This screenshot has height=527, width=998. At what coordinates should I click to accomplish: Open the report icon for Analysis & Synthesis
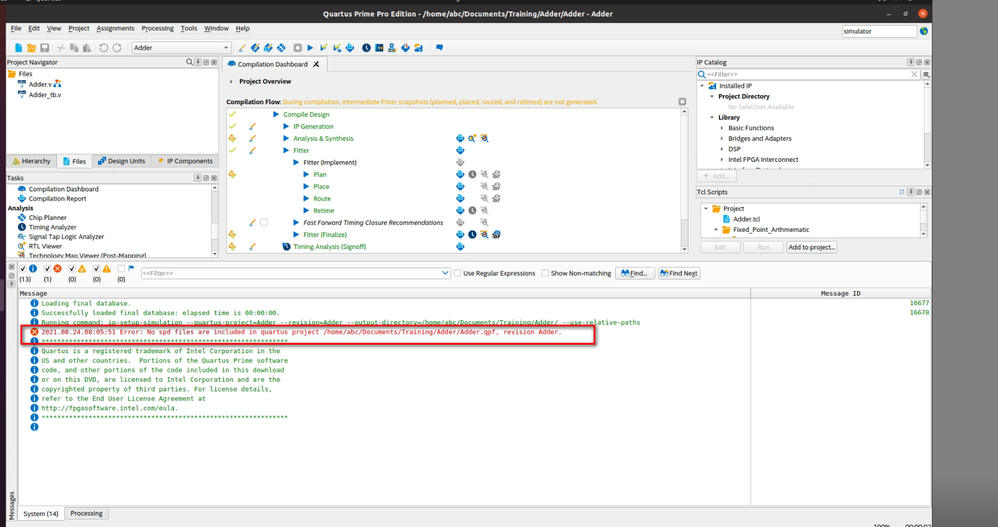click(460, 139)
